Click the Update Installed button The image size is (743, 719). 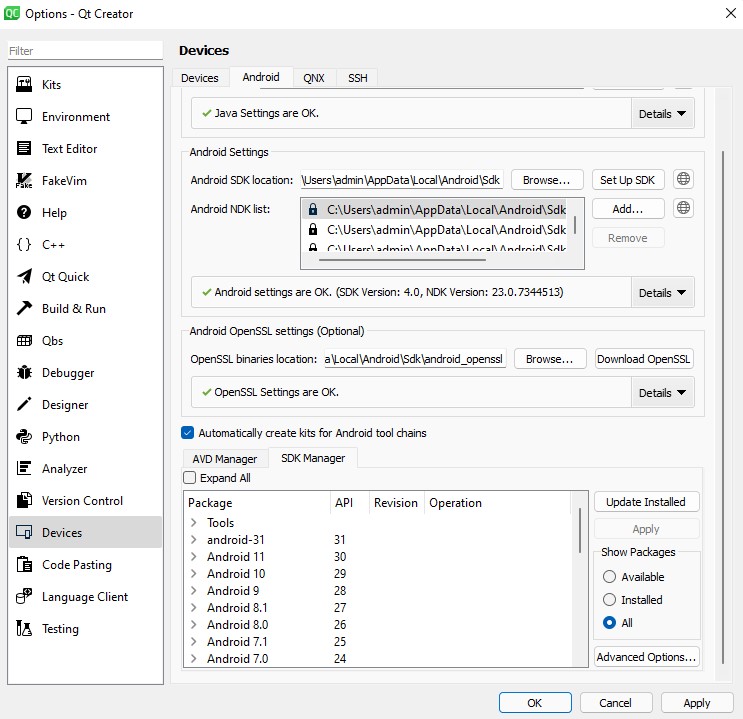pos(646,502)
